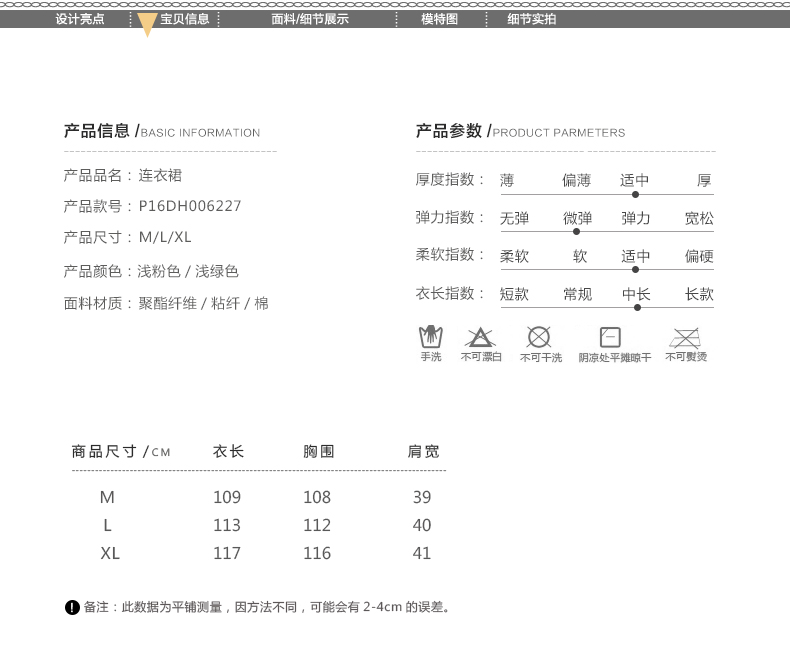Click the softness scale dot at 适中
This screenshot has width=790, height=645.
[x=635, y=269]
